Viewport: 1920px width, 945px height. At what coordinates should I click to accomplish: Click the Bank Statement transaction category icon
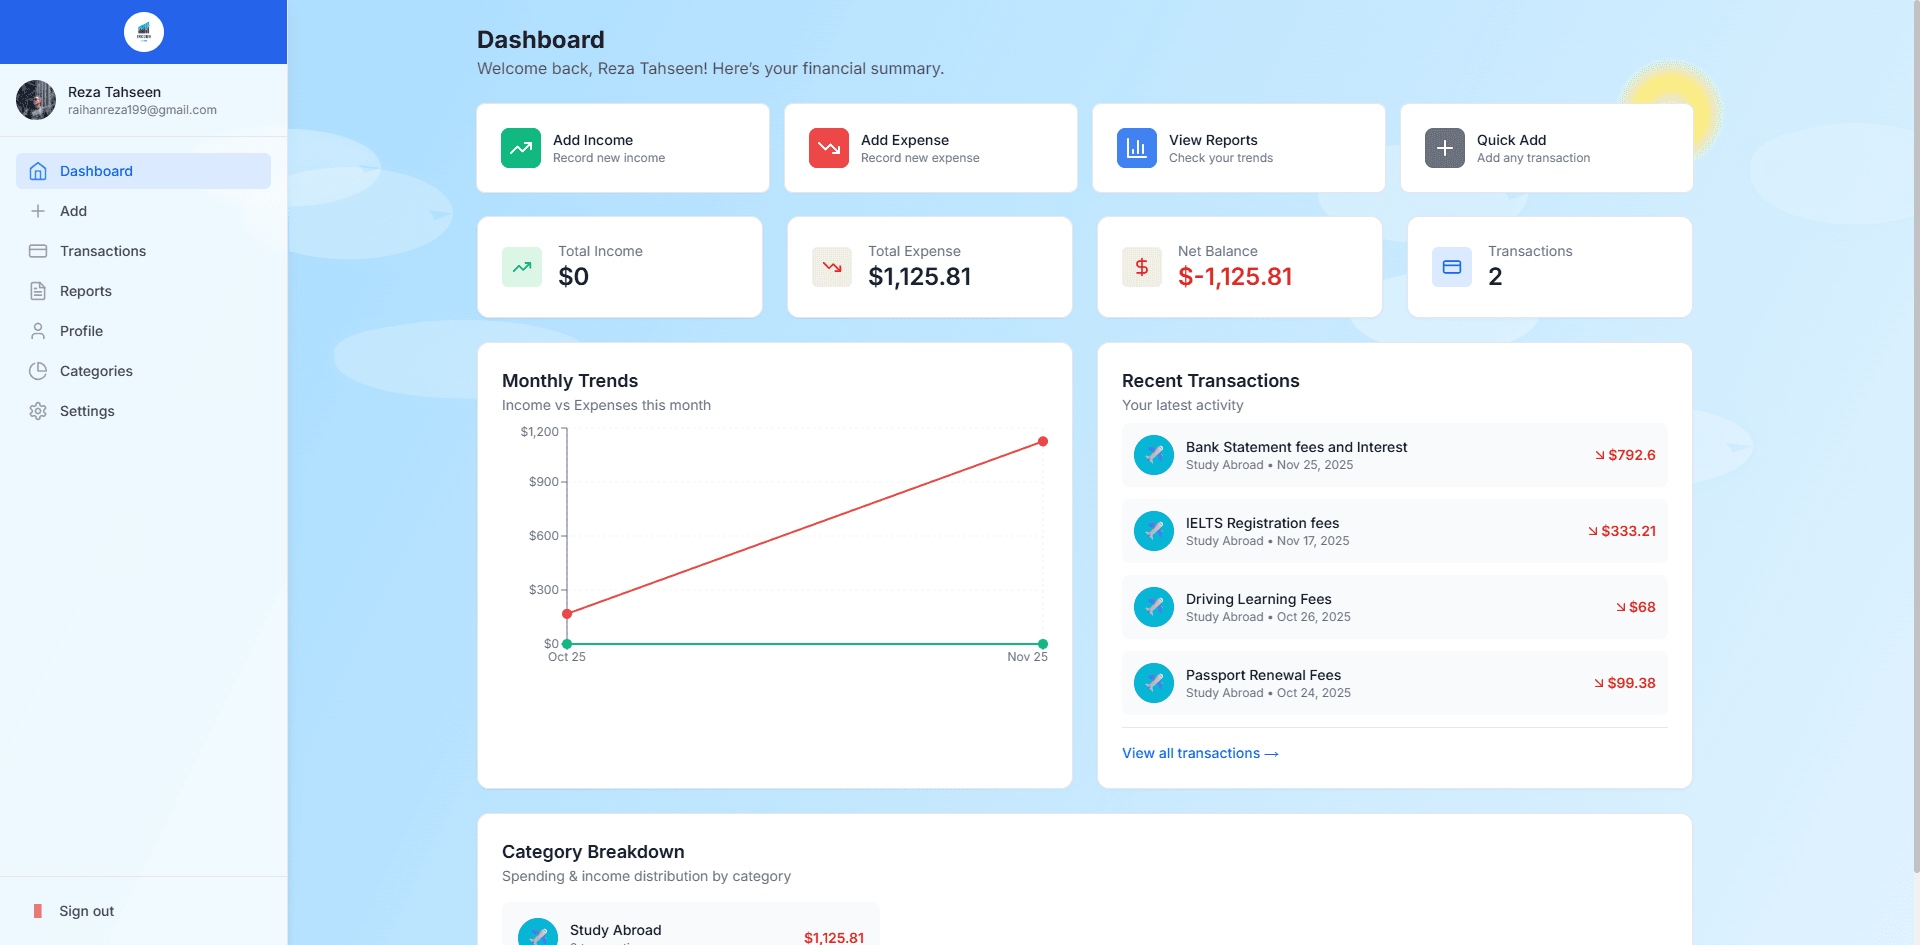1154,455
